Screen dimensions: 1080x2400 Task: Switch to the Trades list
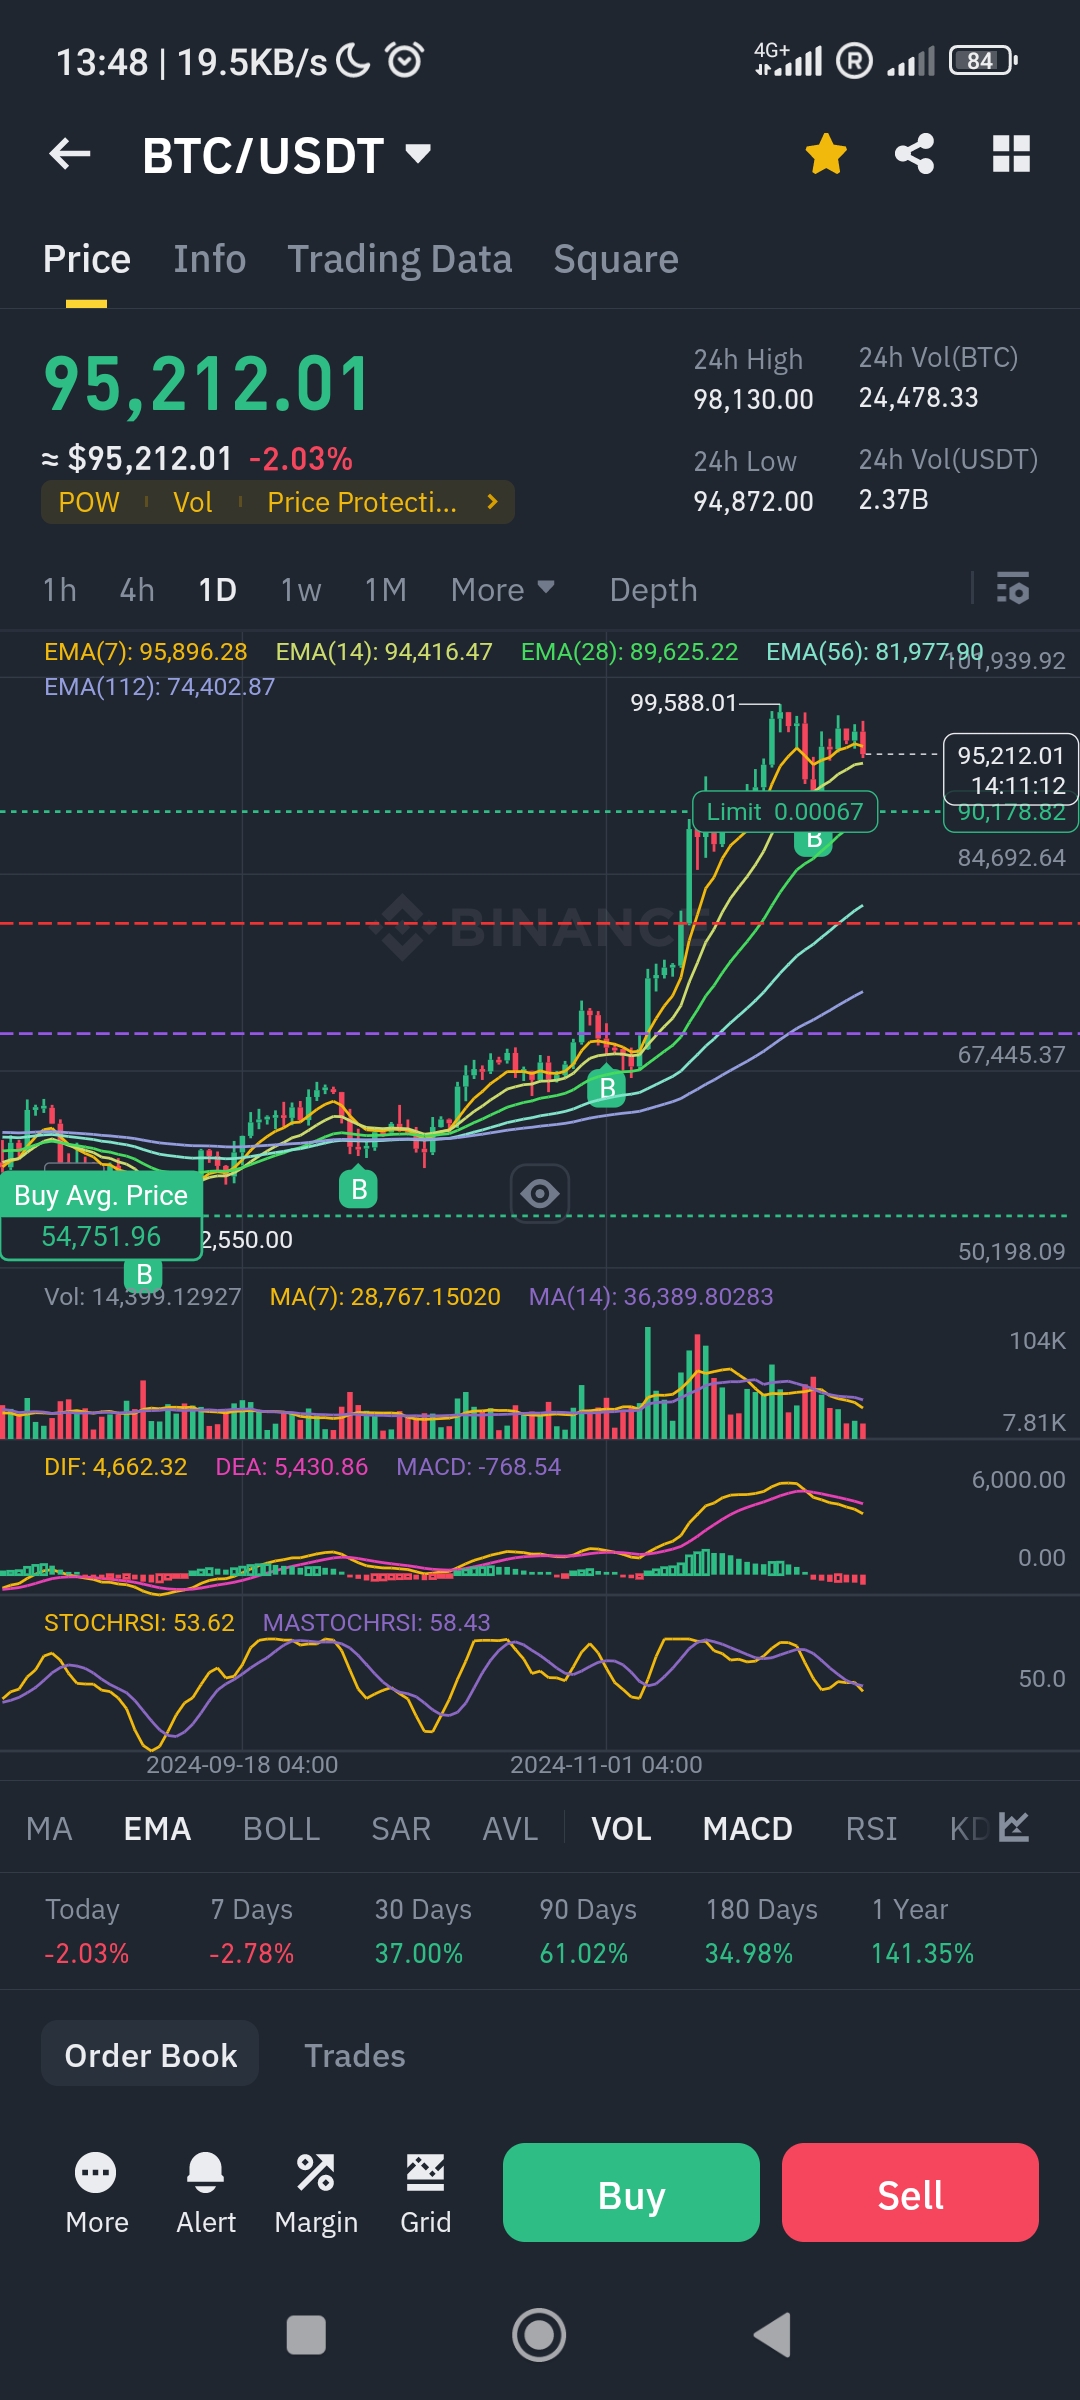pos(354,2055)
